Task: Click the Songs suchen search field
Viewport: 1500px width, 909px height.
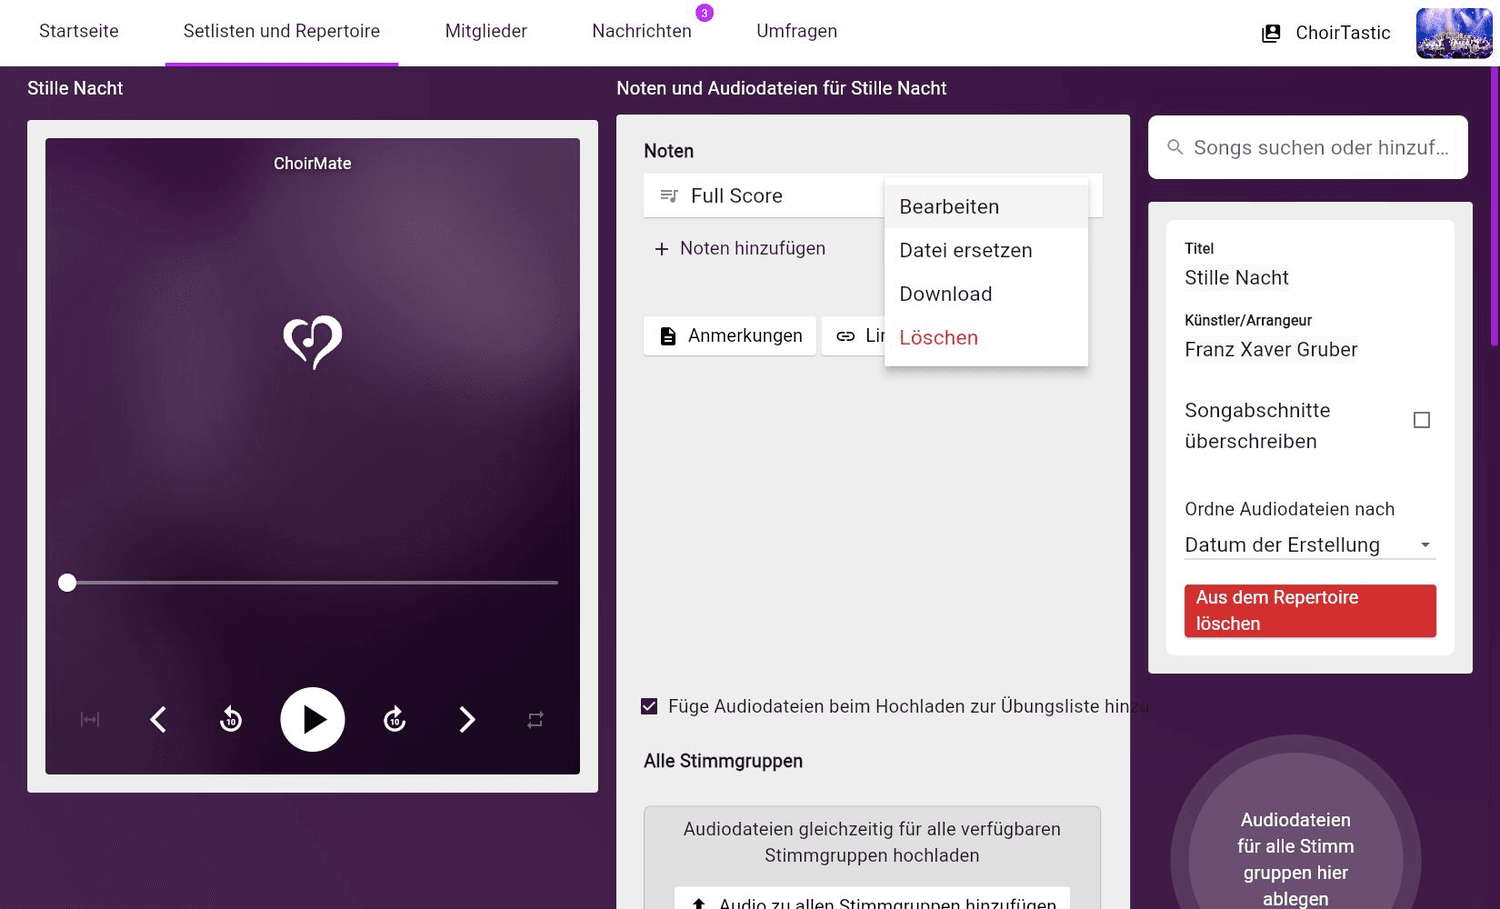Action: click(1308, 147)
